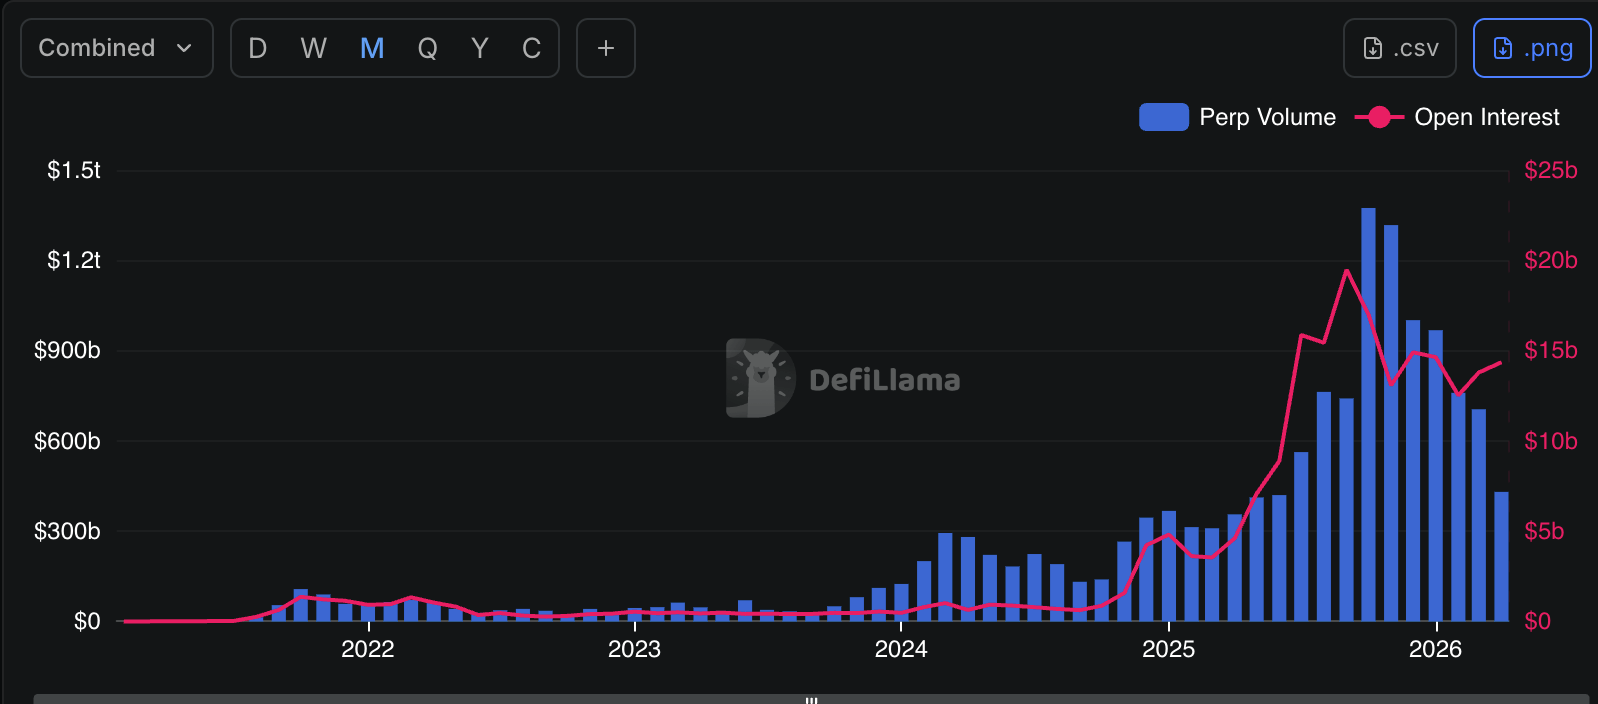The width and height of the screenshot is (1598, 704).
Task: Toggle the Perp Volume series in the legend
Action: point(1267,117)
